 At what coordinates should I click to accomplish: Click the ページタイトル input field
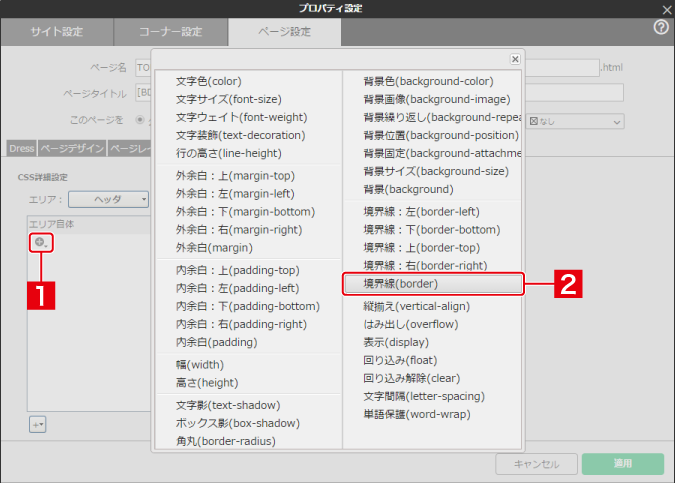(143, 93)
